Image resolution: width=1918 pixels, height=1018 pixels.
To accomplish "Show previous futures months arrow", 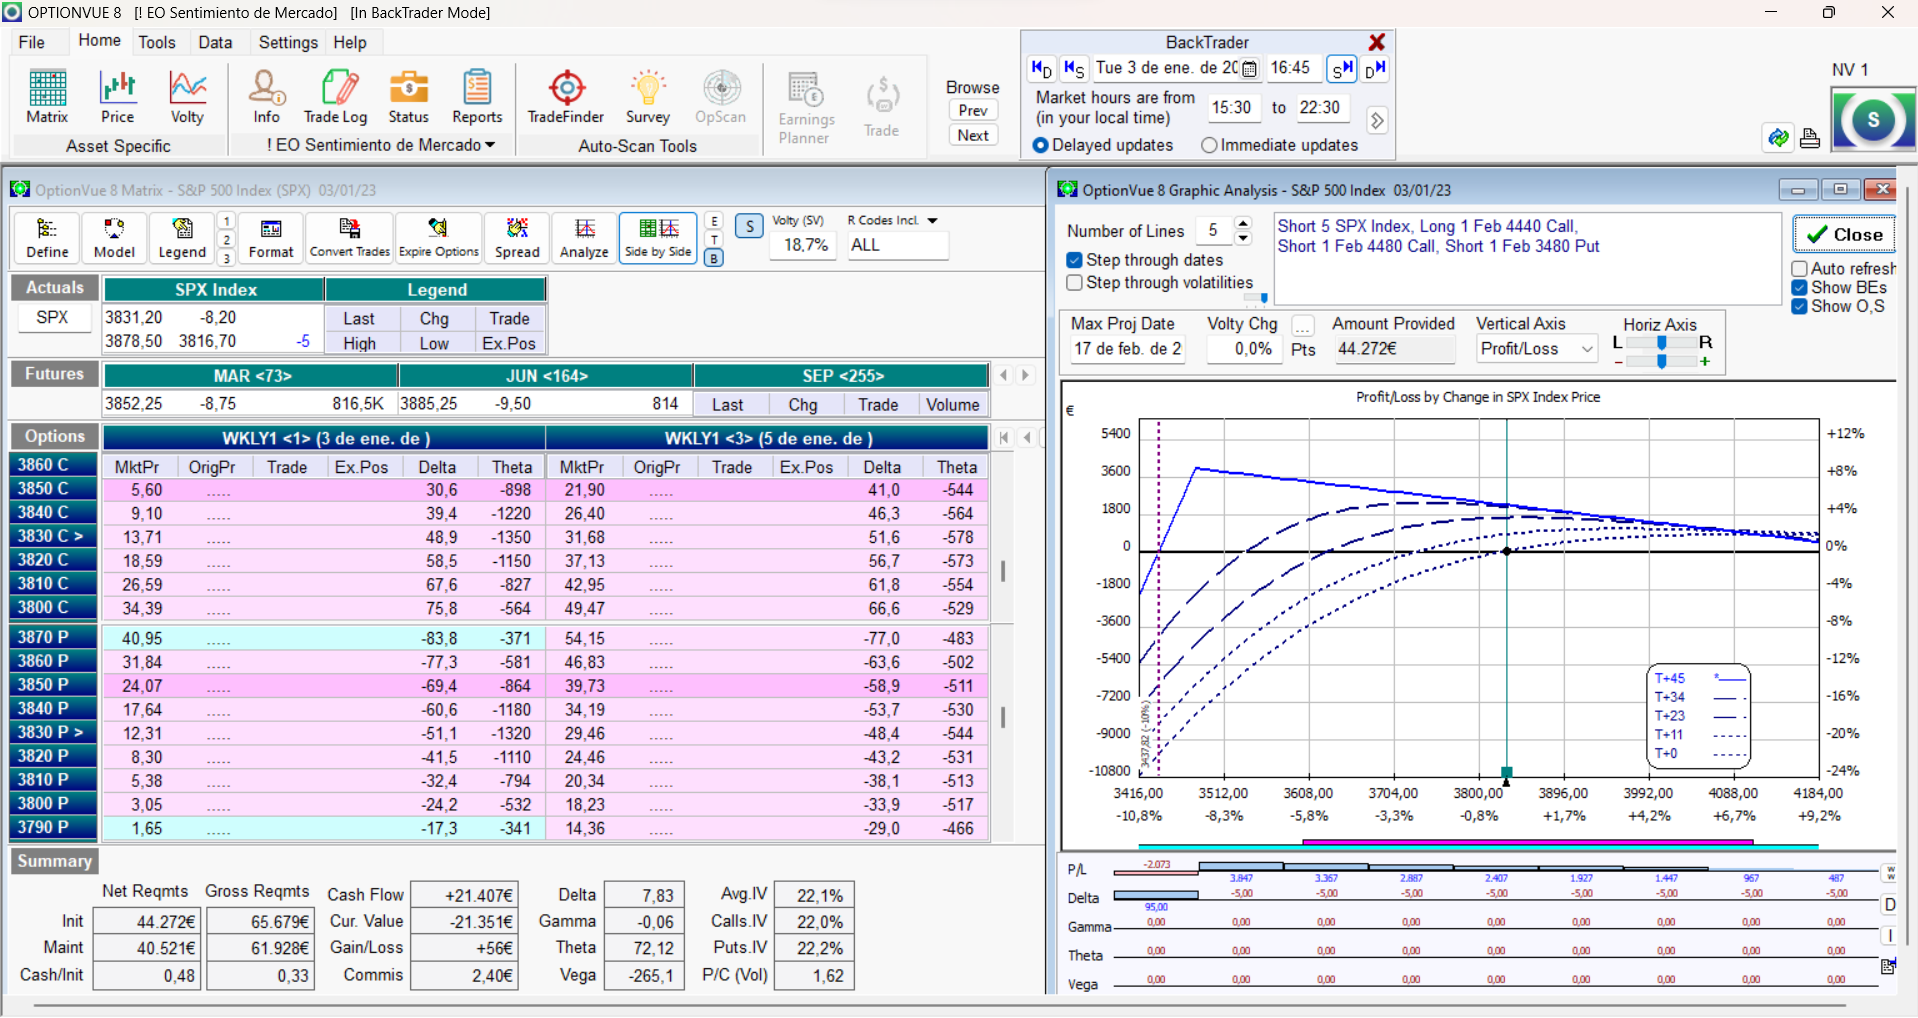I will click(x=1004, y=376).
